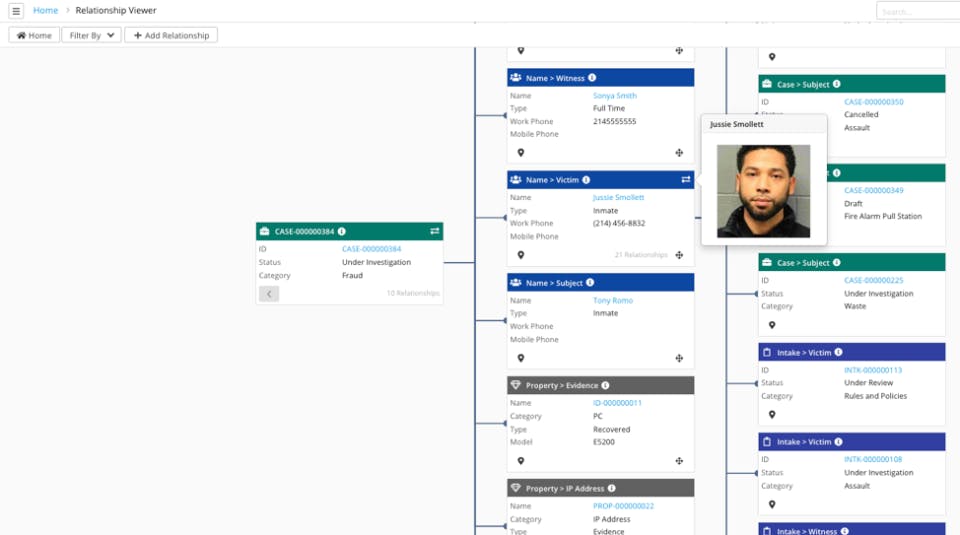Click the info icon on Name > Witness card
960x535 pixels.
(x=592, y=78)
